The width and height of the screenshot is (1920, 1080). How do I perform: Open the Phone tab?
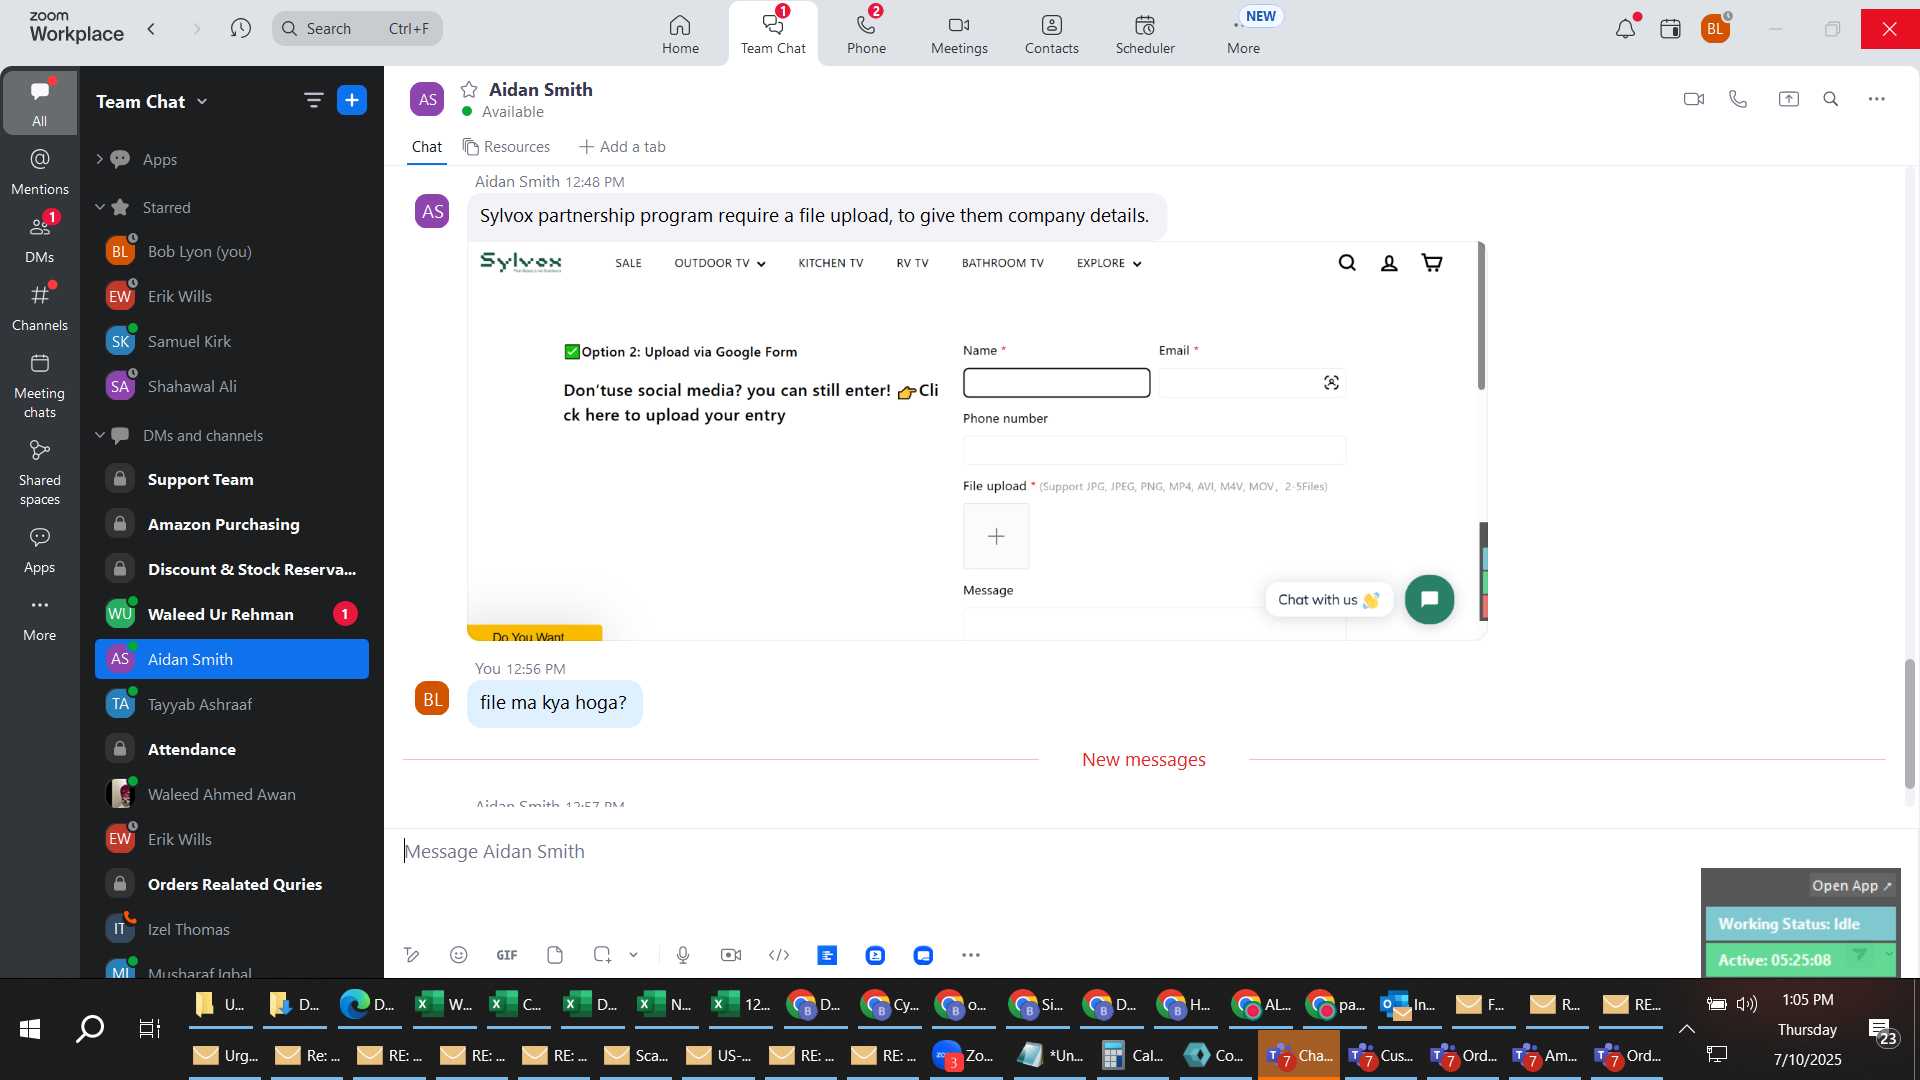[866, 34]
